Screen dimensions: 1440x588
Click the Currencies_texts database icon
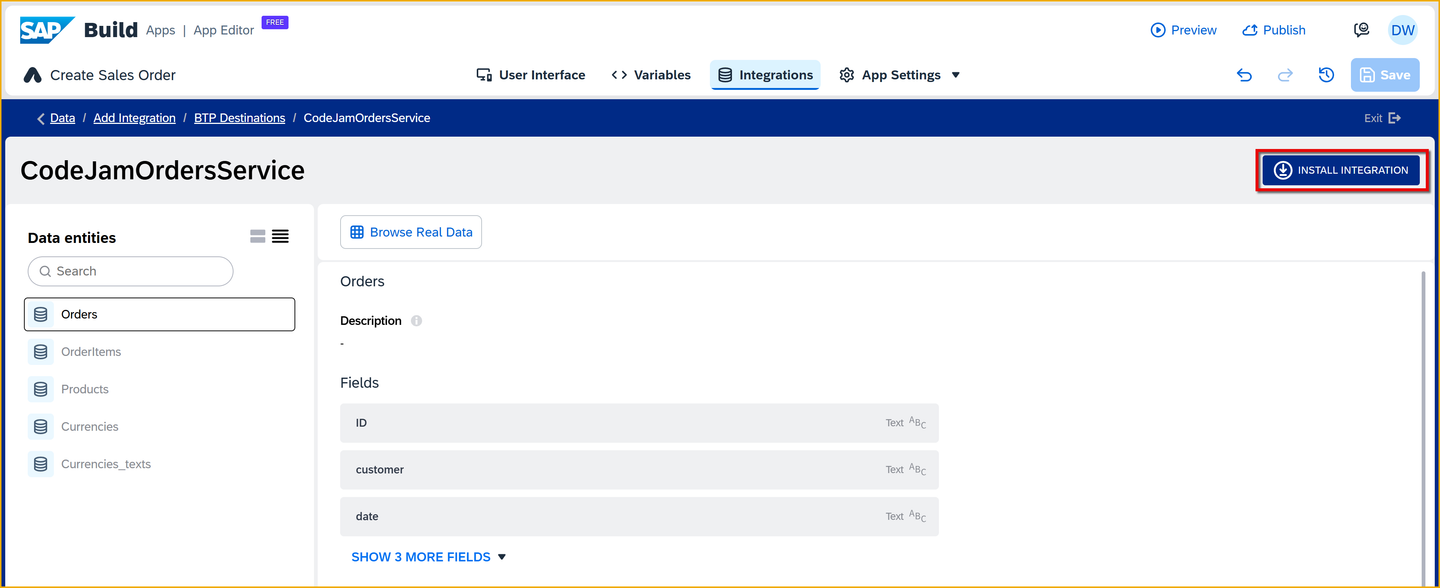(x=40, y=464)
